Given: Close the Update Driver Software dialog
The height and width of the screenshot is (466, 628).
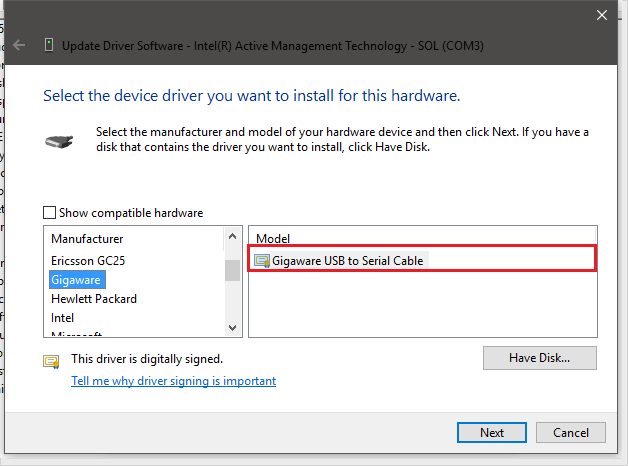Looking at the screenshot, I should point(602,15).
